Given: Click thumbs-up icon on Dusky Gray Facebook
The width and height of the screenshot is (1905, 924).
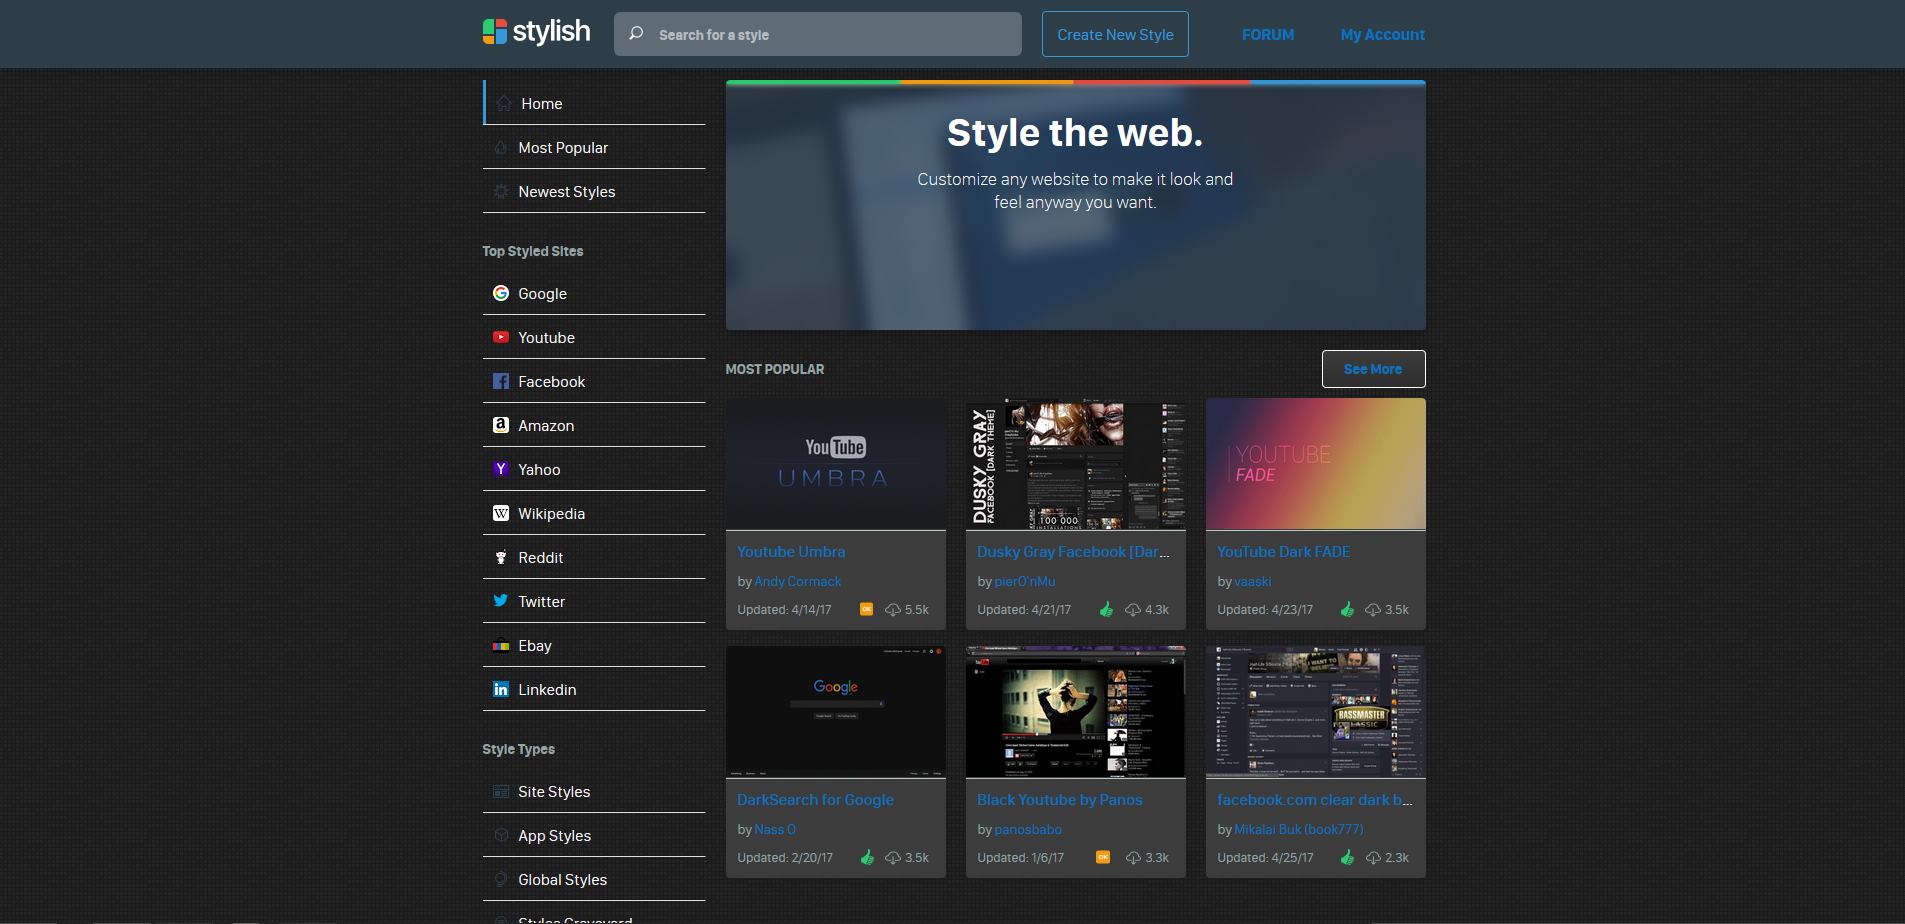Looking at the screenshot, I should point(1106,609).
